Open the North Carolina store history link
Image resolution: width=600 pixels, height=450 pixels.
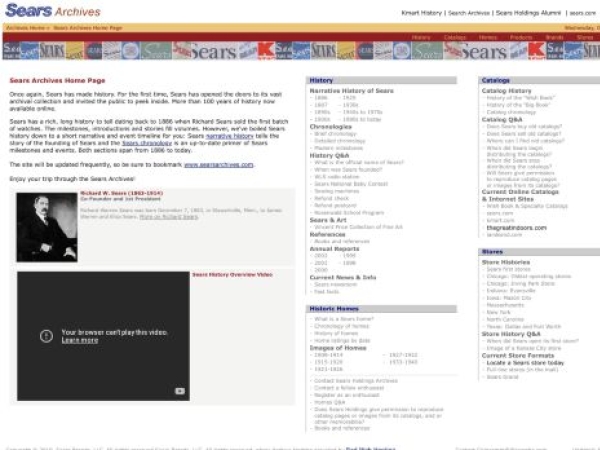[505, 319]
